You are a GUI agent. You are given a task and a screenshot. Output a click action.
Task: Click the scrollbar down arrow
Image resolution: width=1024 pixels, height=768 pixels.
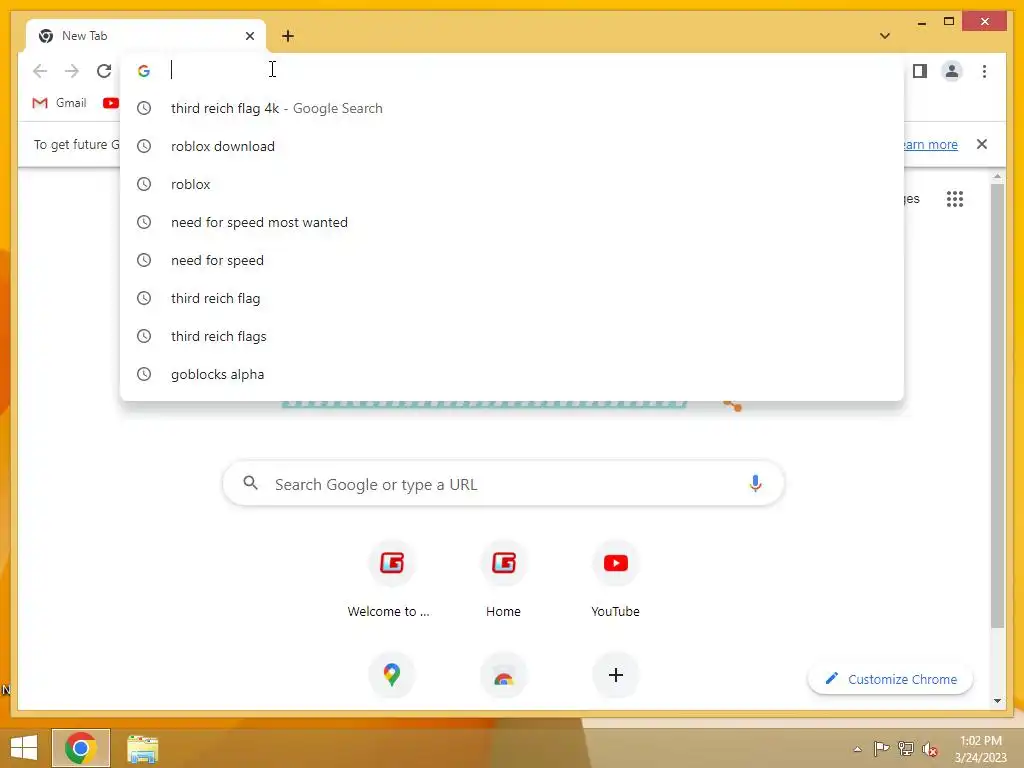pyautogui.click(x=997, y=701)
